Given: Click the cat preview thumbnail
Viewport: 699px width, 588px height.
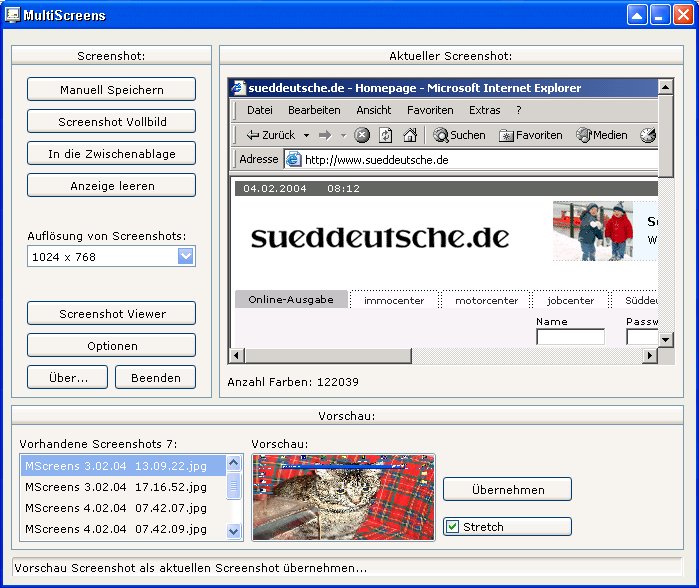Looking at the screenshot, I should [343, 498].
